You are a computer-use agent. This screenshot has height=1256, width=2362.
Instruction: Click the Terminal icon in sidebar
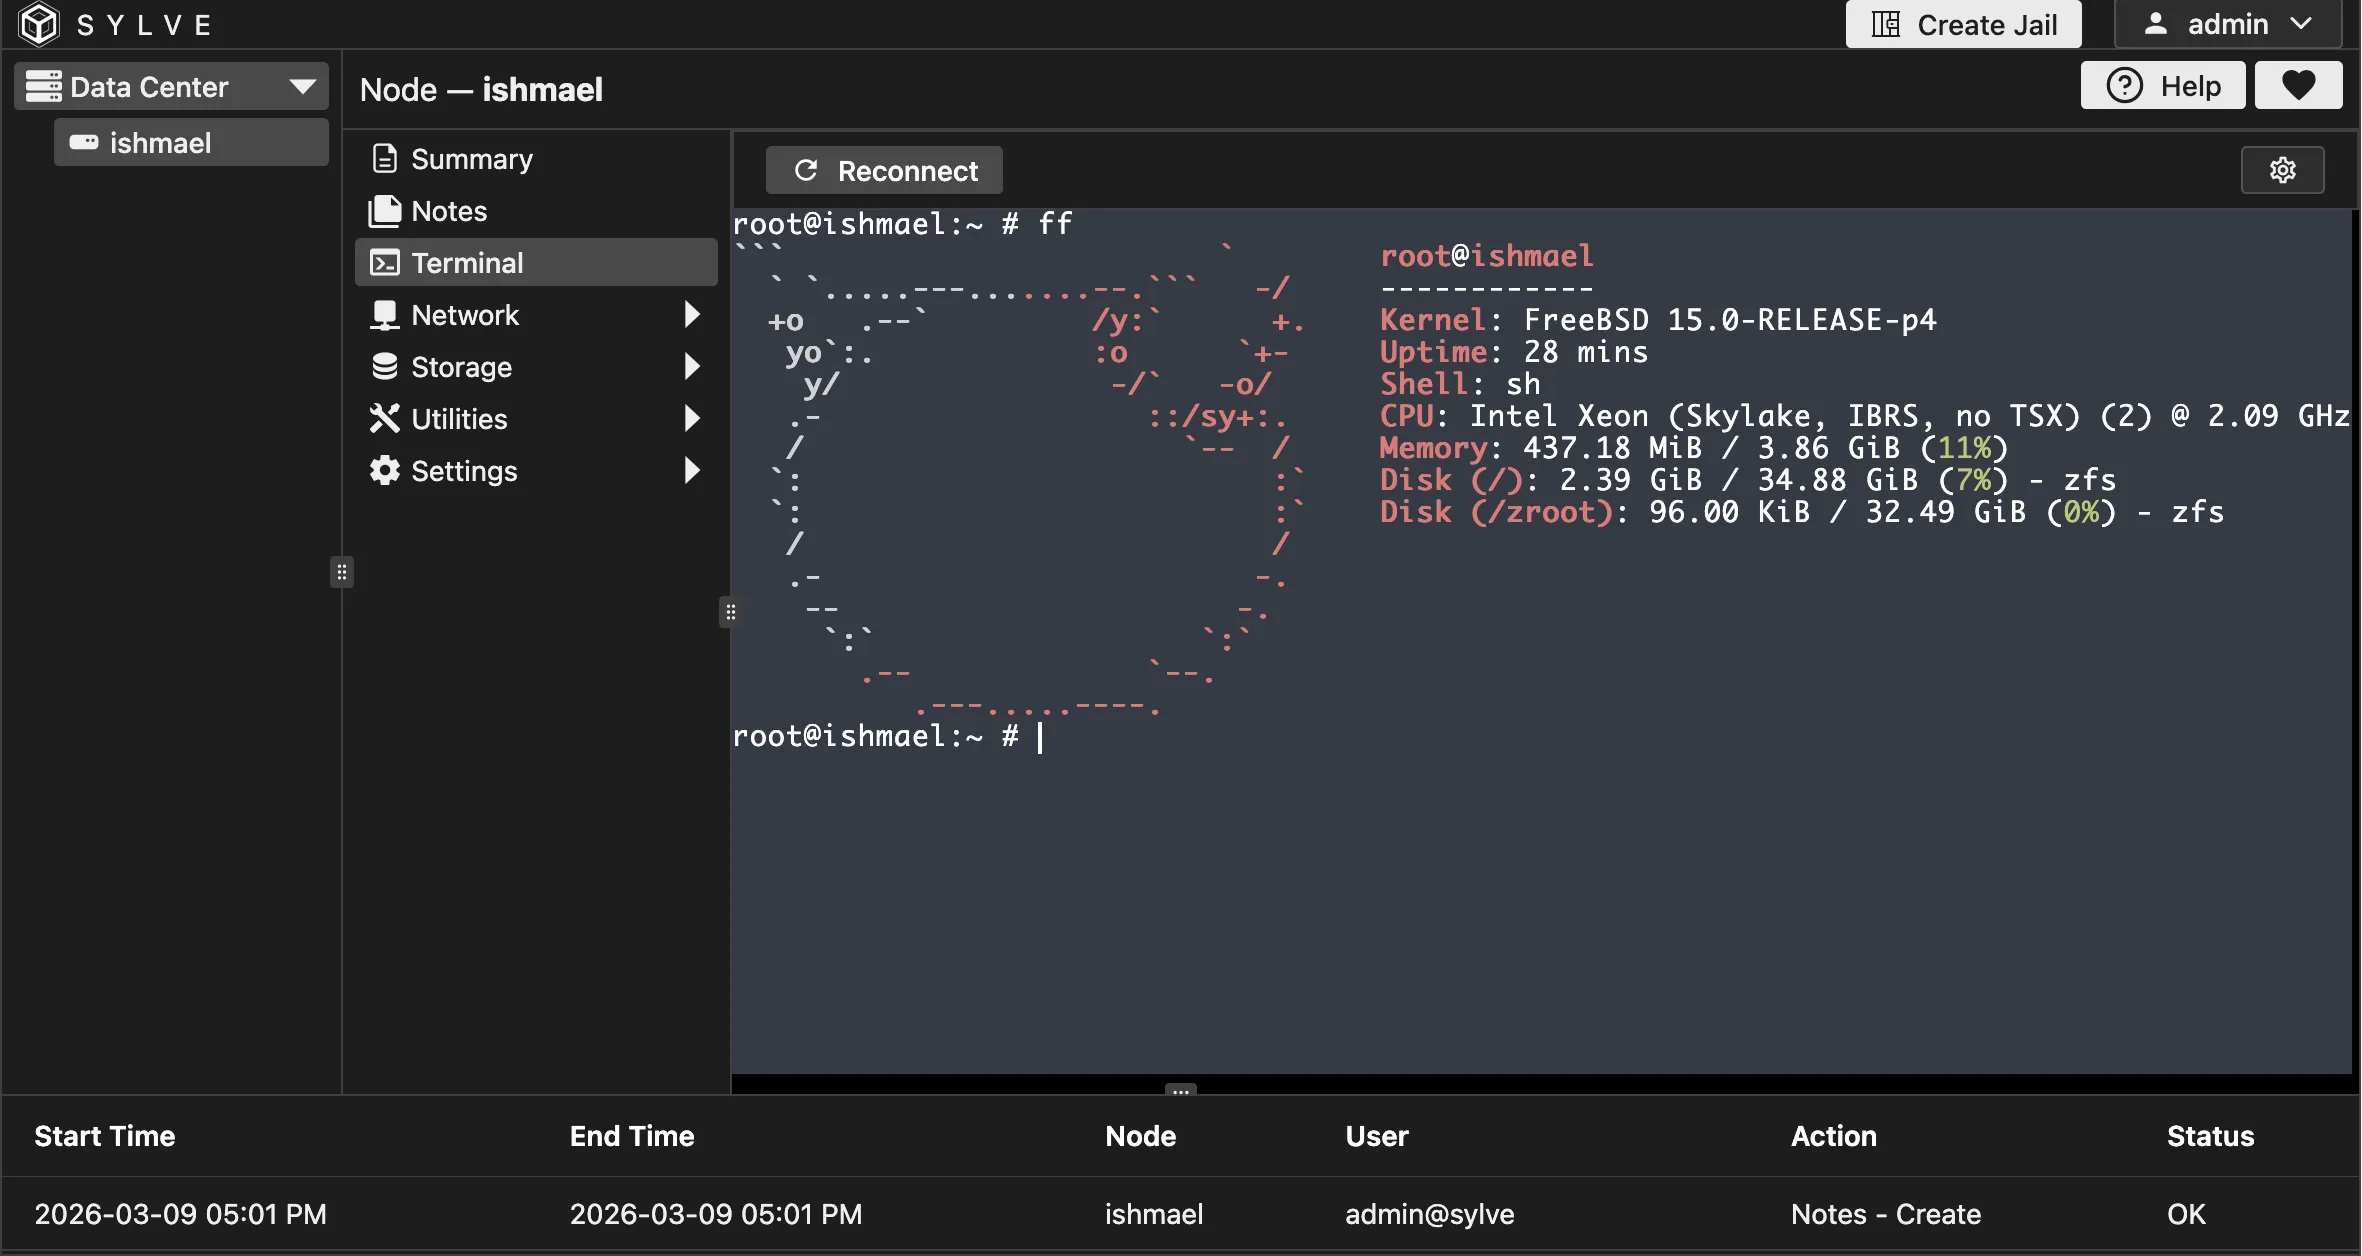(385, 262)
